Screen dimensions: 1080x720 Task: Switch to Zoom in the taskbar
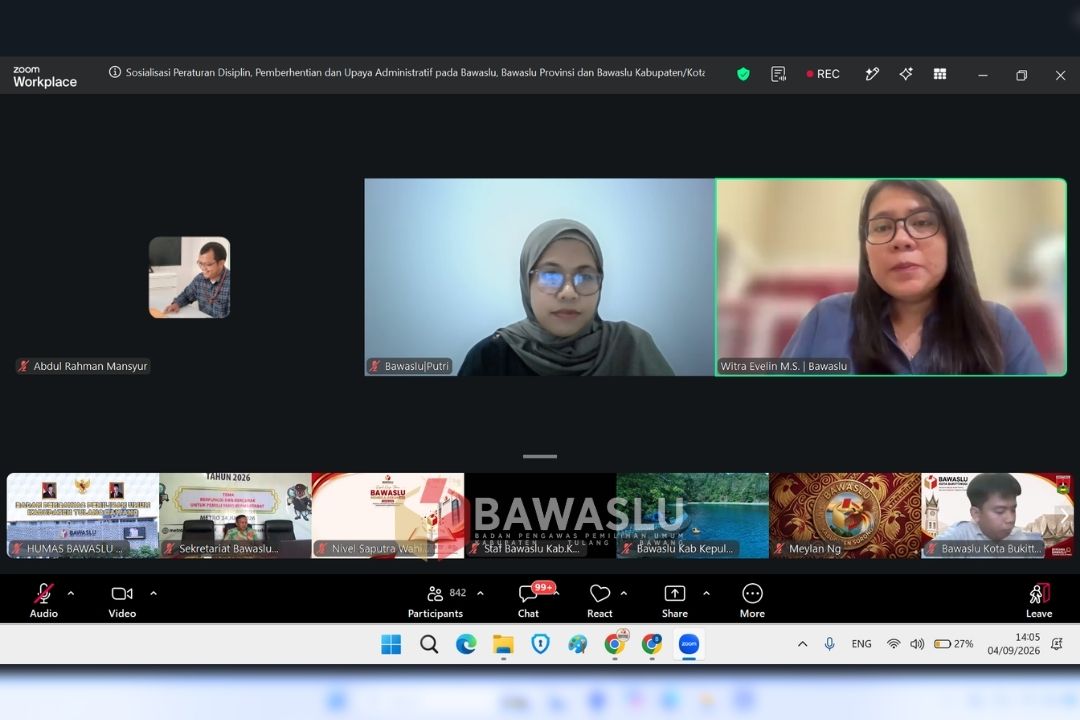pyautogui.click(x=689, y=644)
